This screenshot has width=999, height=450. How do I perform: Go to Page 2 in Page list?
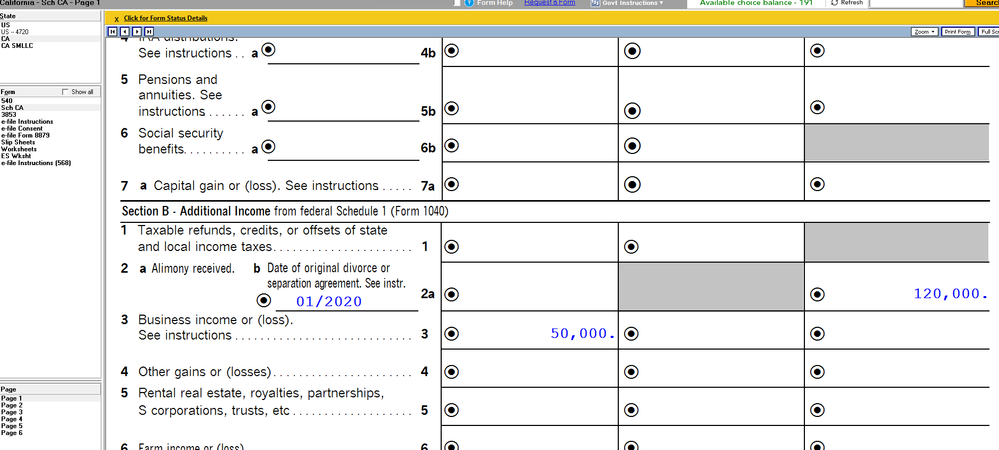[x=50, y=405]
